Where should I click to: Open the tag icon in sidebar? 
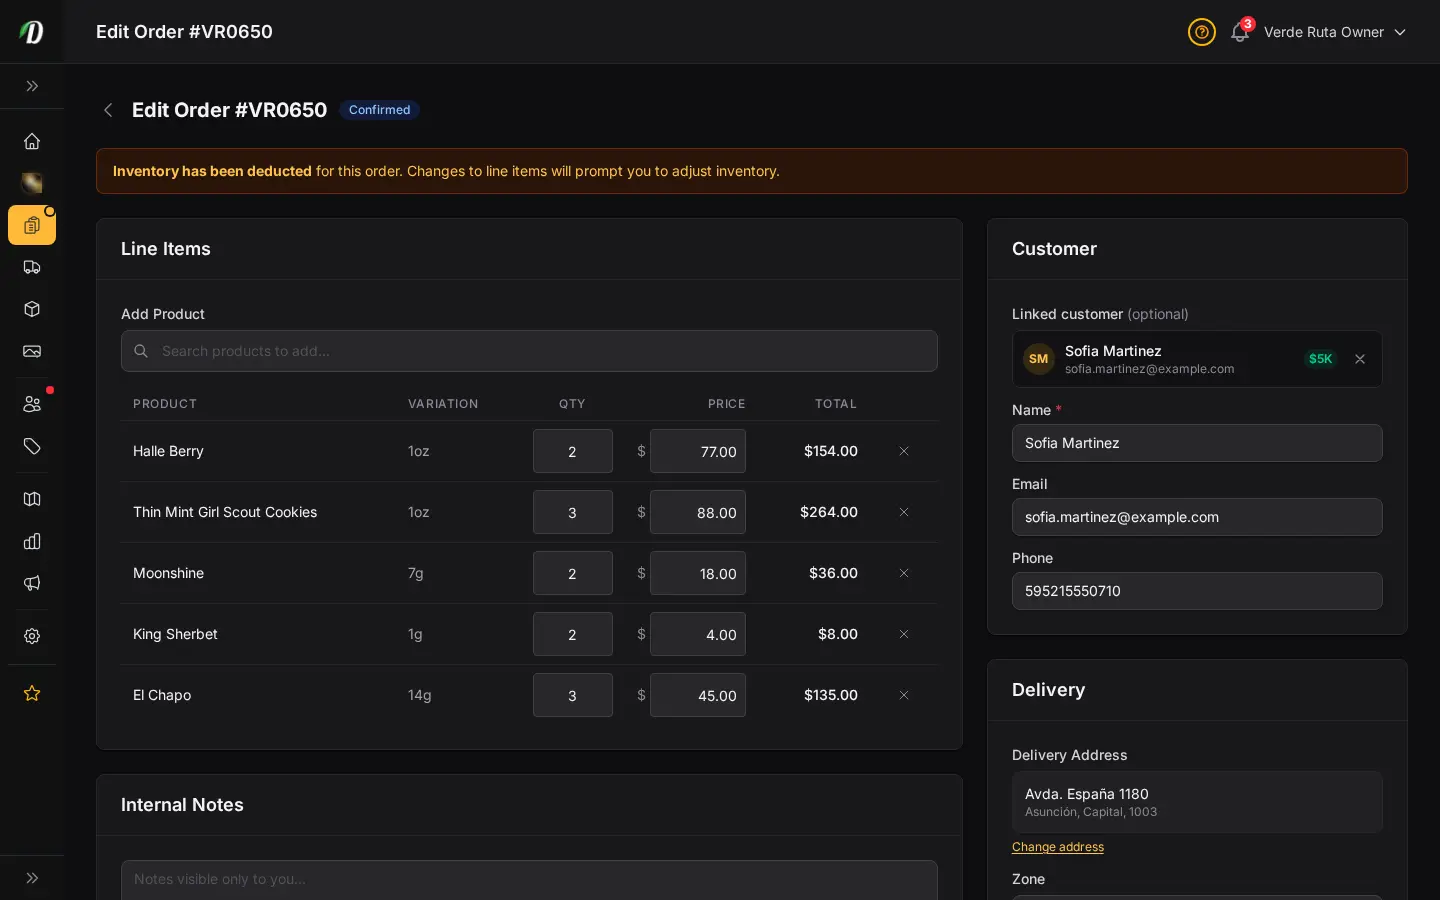(x=32, y=446)
